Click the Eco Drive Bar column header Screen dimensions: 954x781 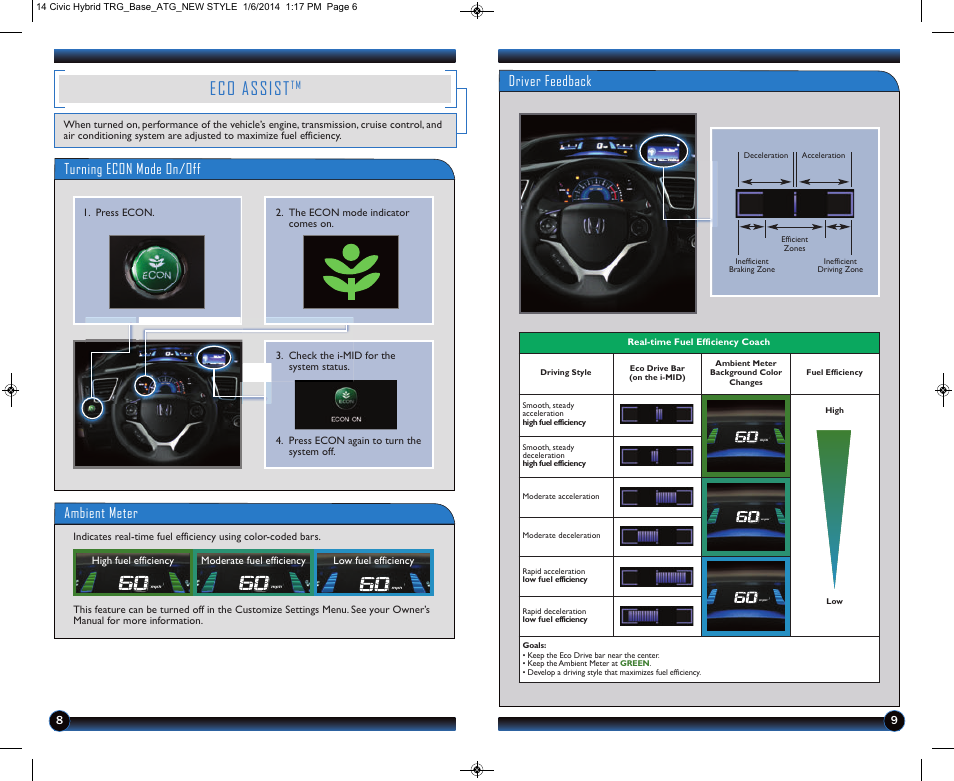657,372
